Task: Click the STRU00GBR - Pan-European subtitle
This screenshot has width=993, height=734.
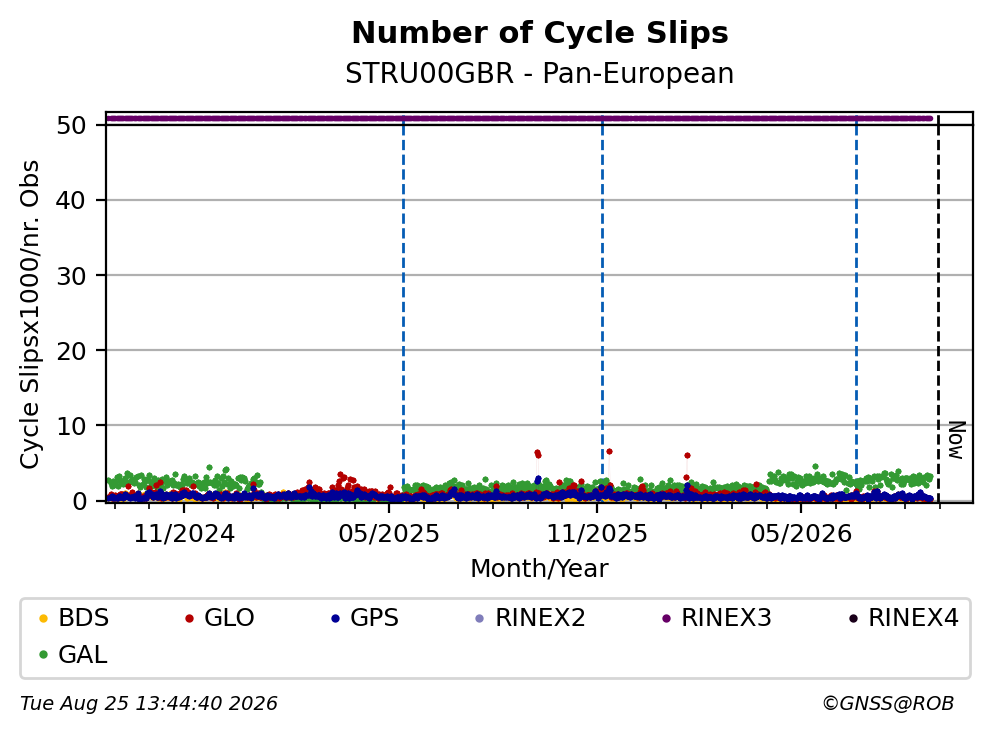Action: pyautogui.click(x=540, y=73)
